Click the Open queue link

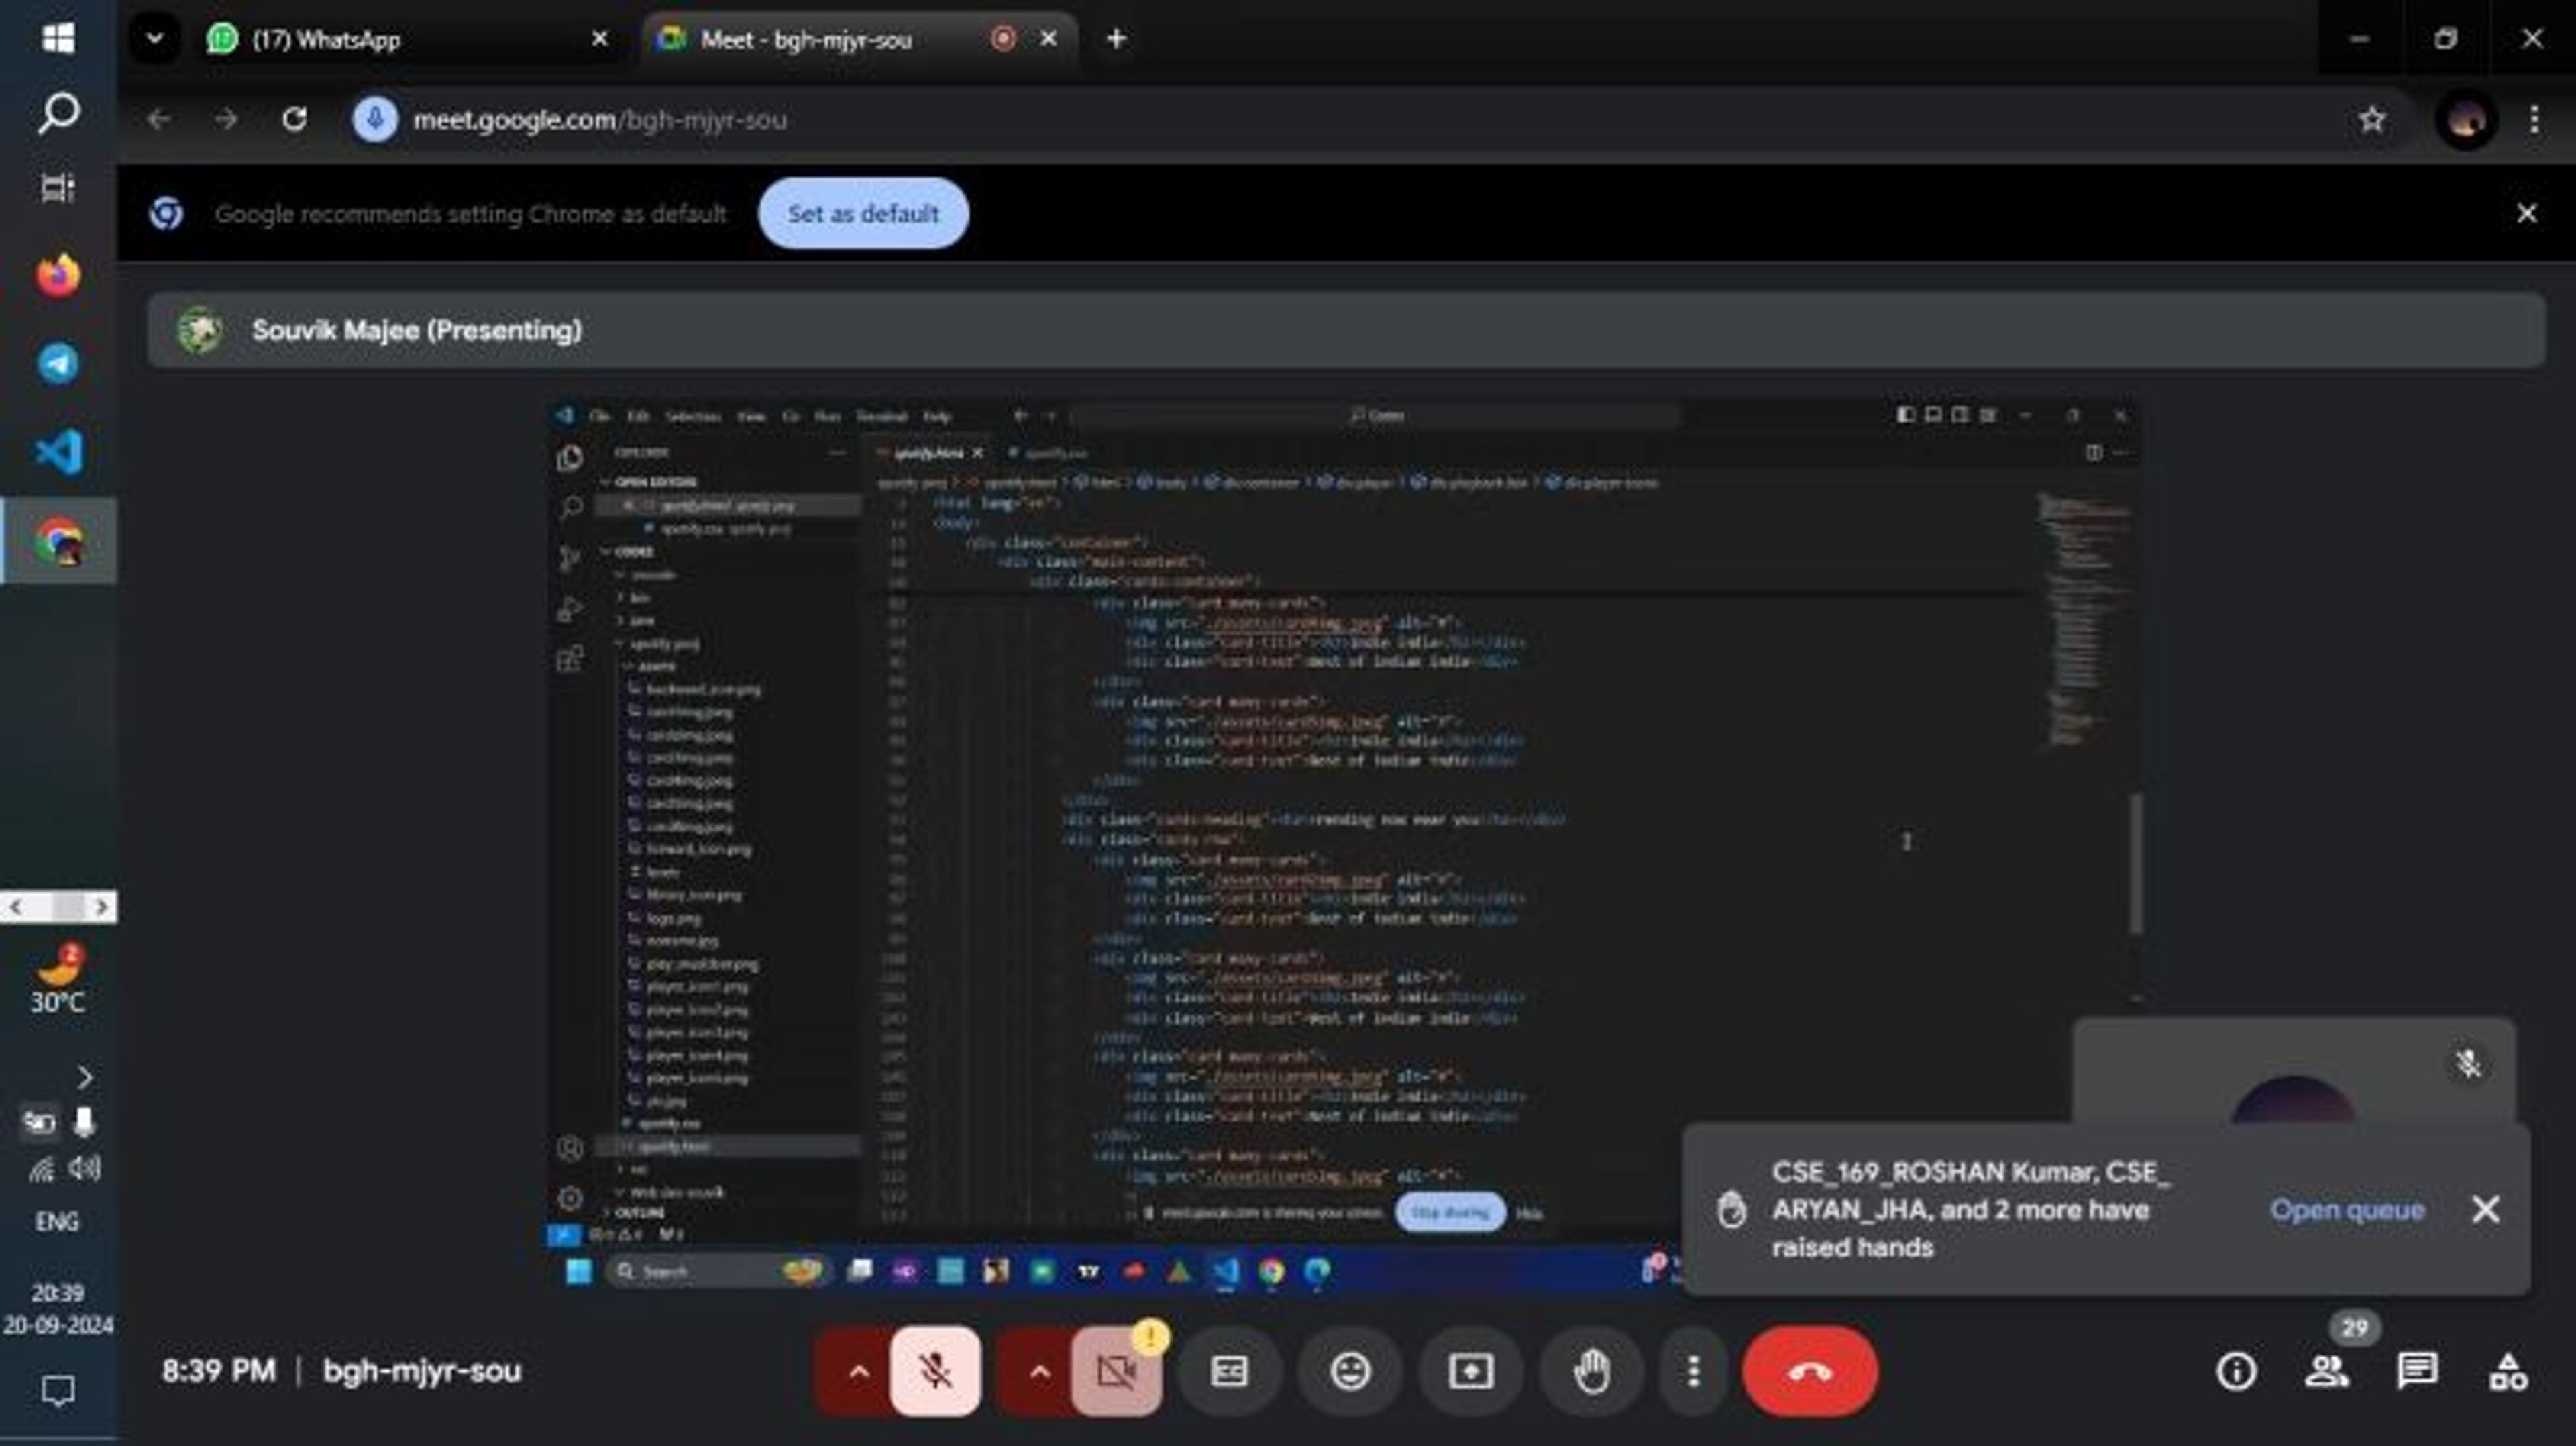pos(2347,1210)
